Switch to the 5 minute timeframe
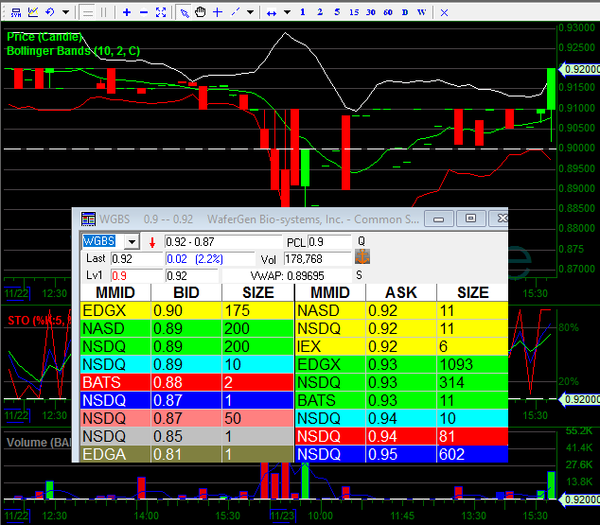Image resolution: width=600 pixels, height=525 pixels. [337, 12]
